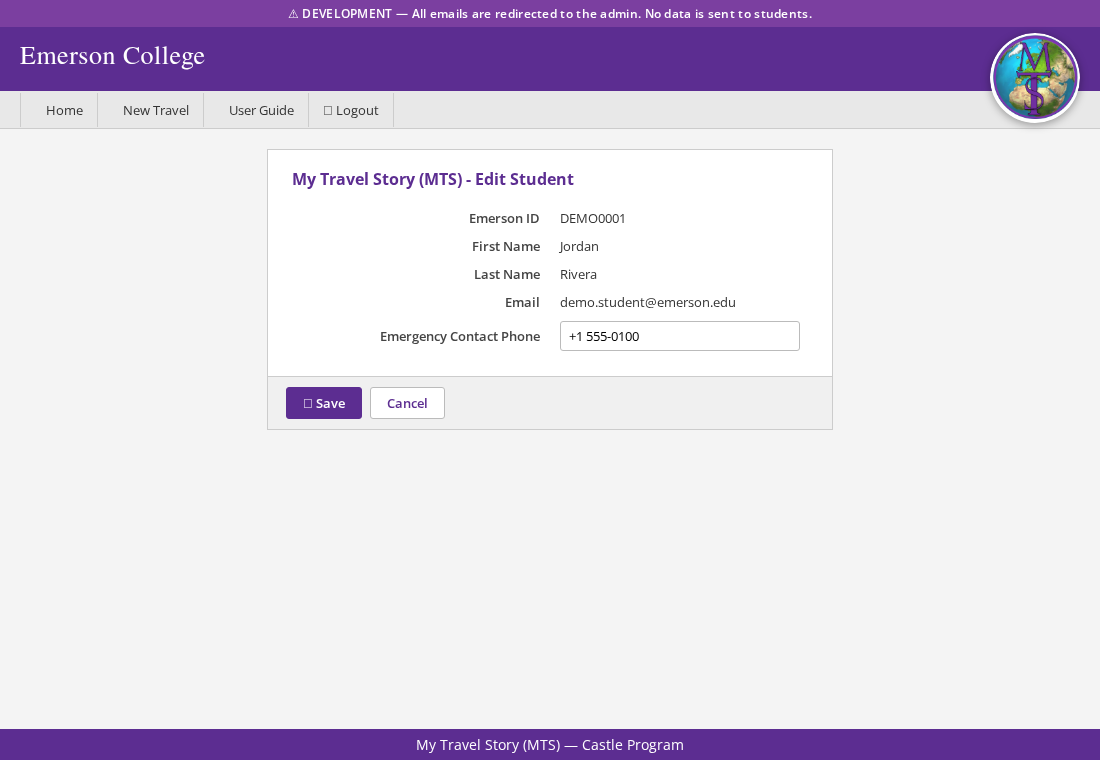
Task: Click the last name value Rivera
Action: point(578,274)
